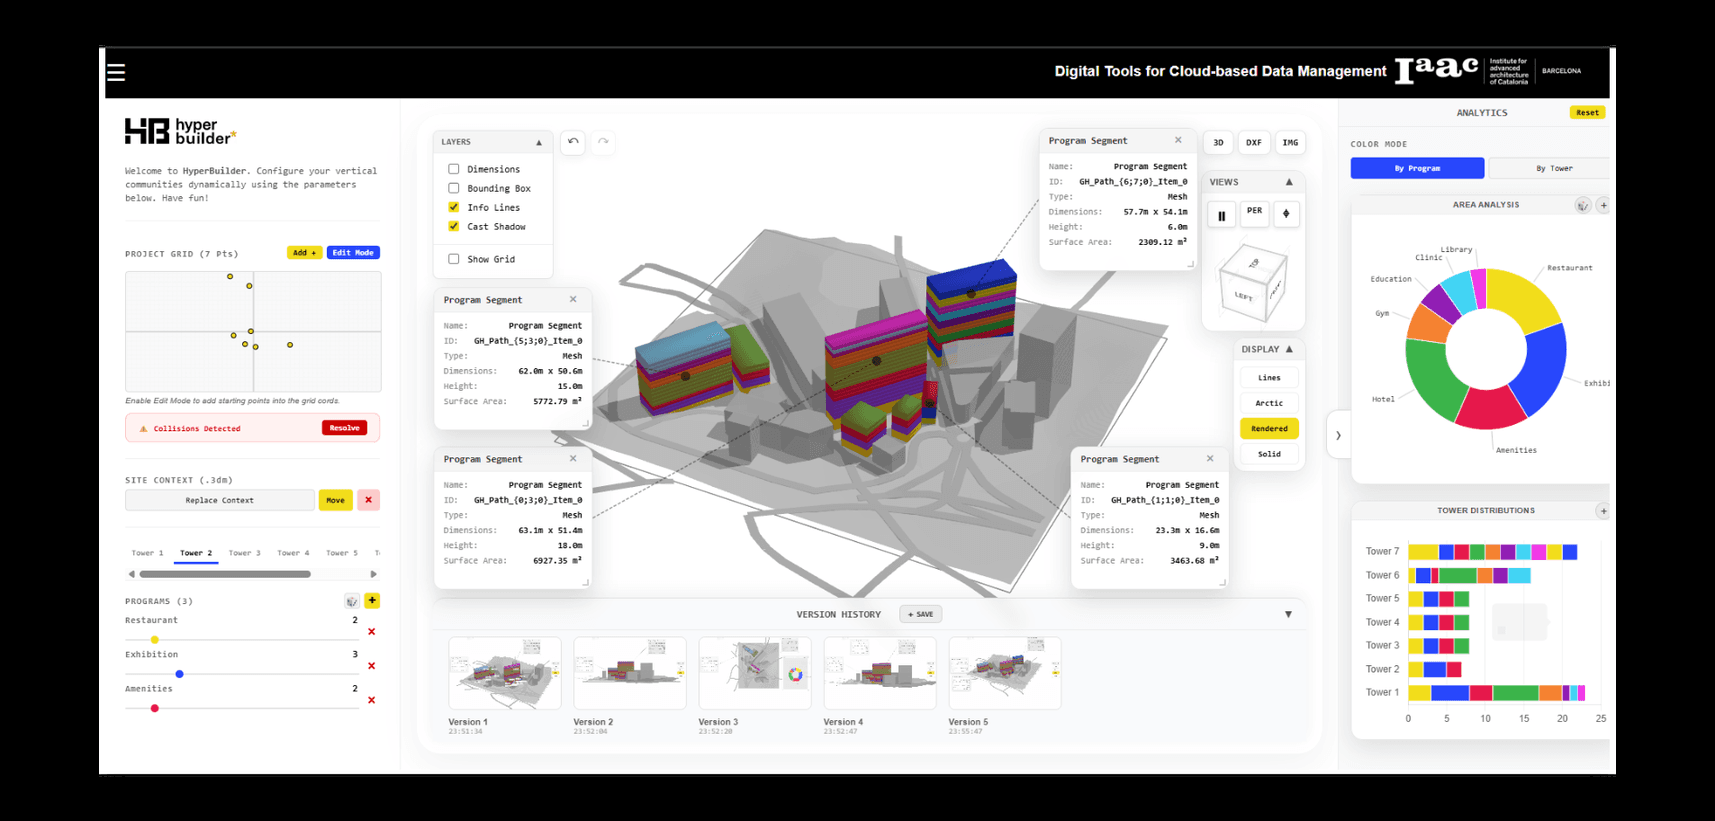Uncheck the Cast Shadow checkbox

454,226
